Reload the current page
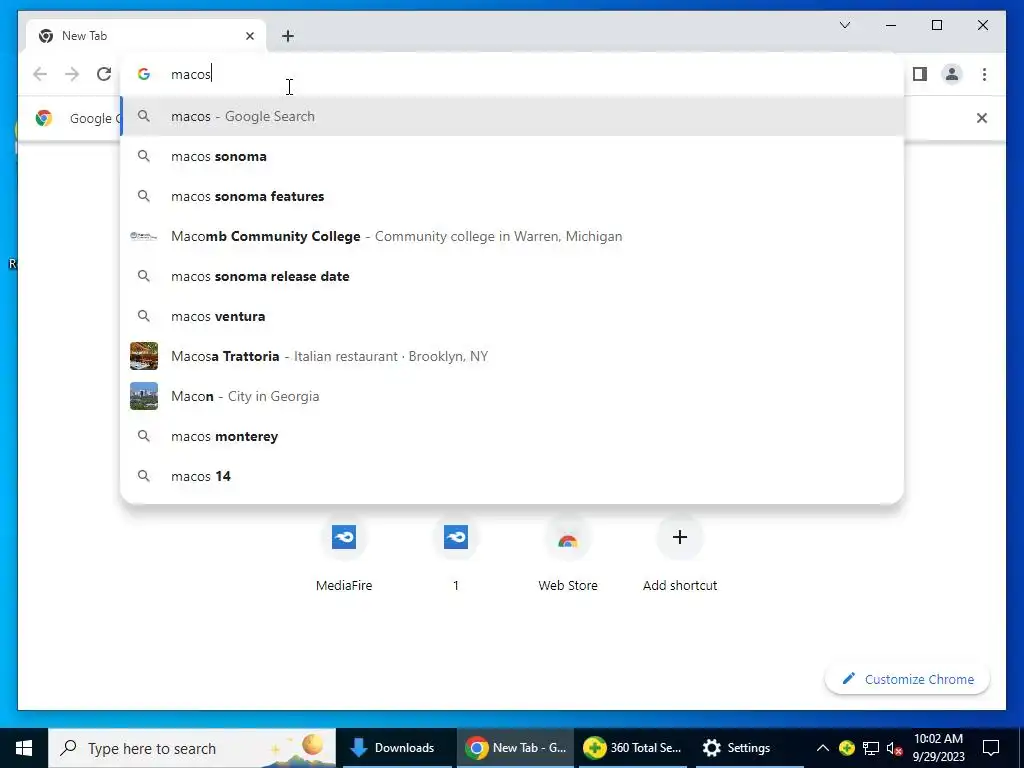The height and width of the screenshot is (768, 1024). (104, 74)
